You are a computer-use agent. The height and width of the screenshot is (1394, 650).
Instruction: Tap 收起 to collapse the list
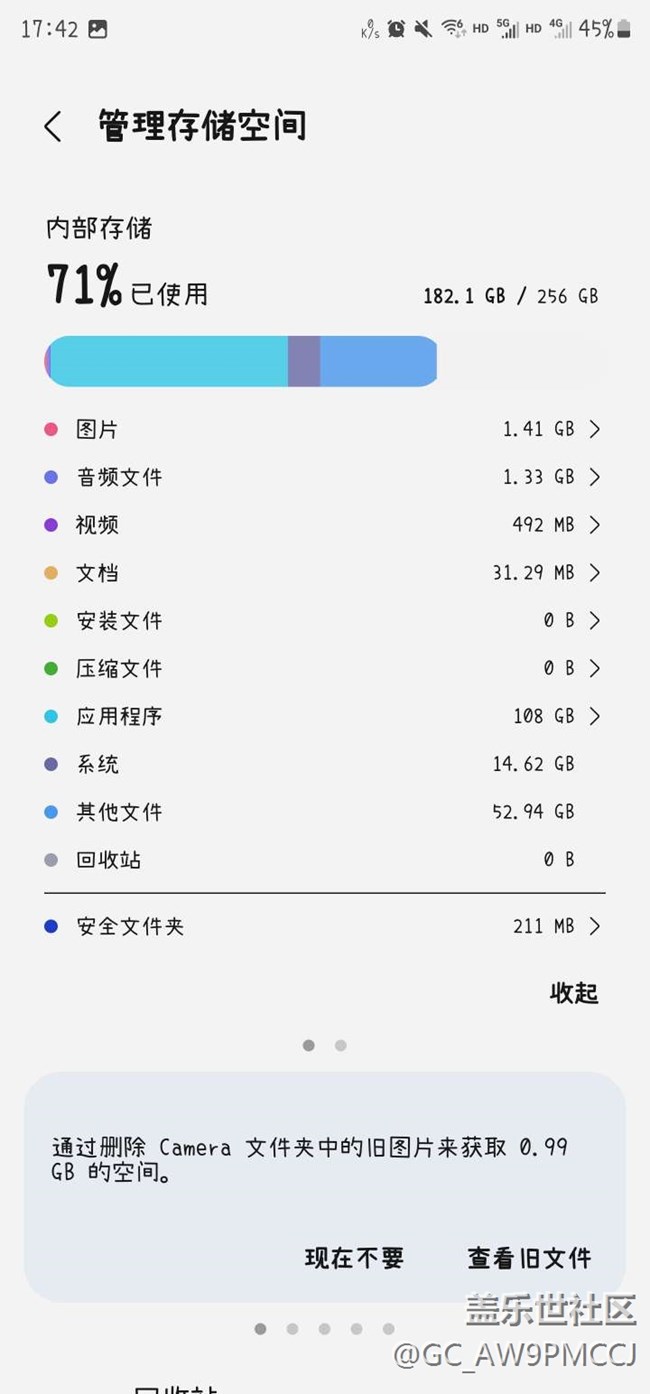tap(574, 993)
